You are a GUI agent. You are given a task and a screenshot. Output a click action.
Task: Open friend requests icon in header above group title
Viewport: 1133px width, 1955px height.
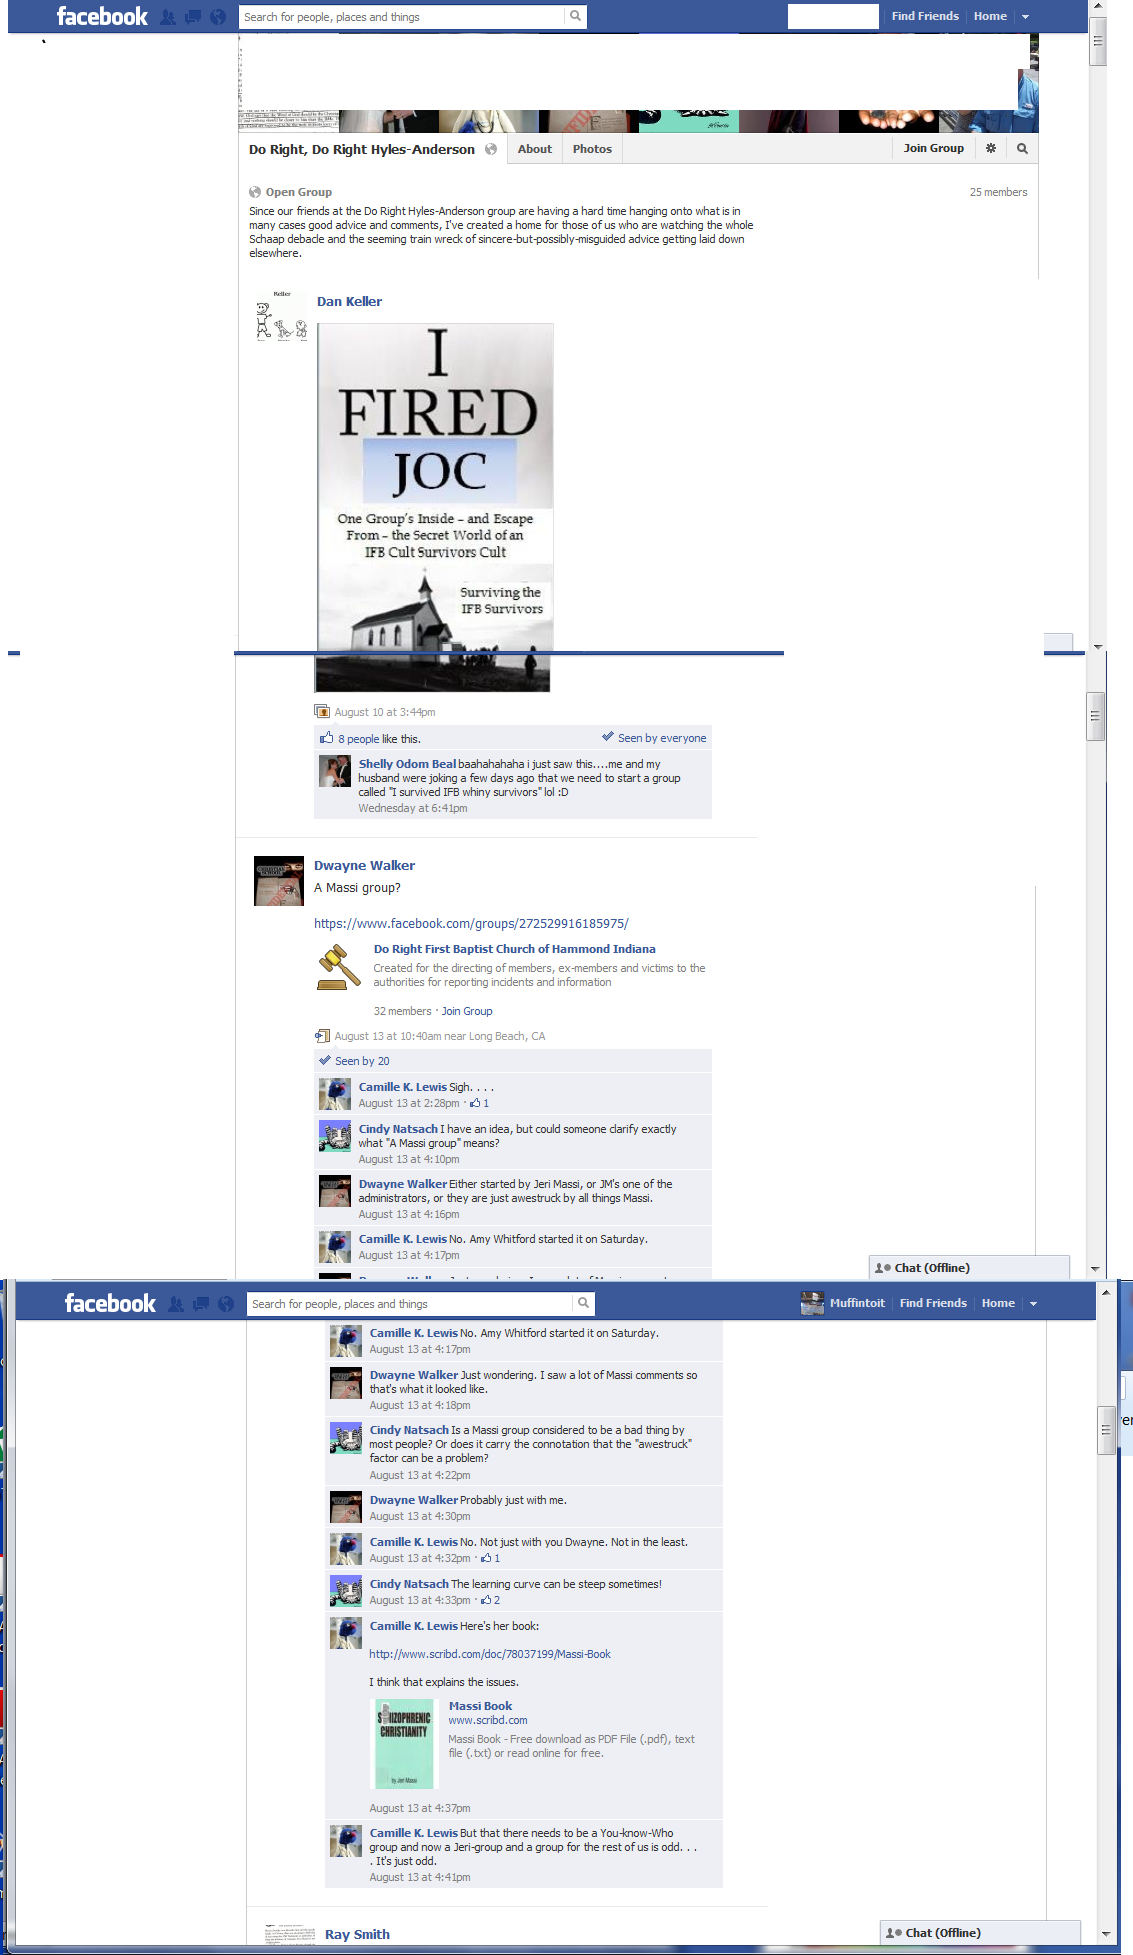pyautogui.click(x=168, y=17)
